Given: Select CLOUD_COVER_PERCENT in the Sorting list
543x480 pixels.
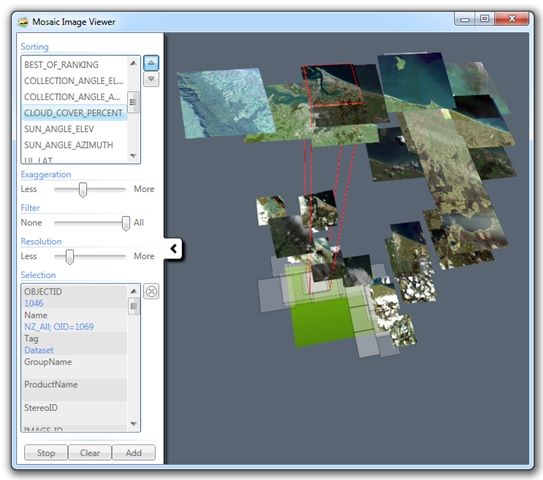Looking at the screenshot, I should pos(74,113).
